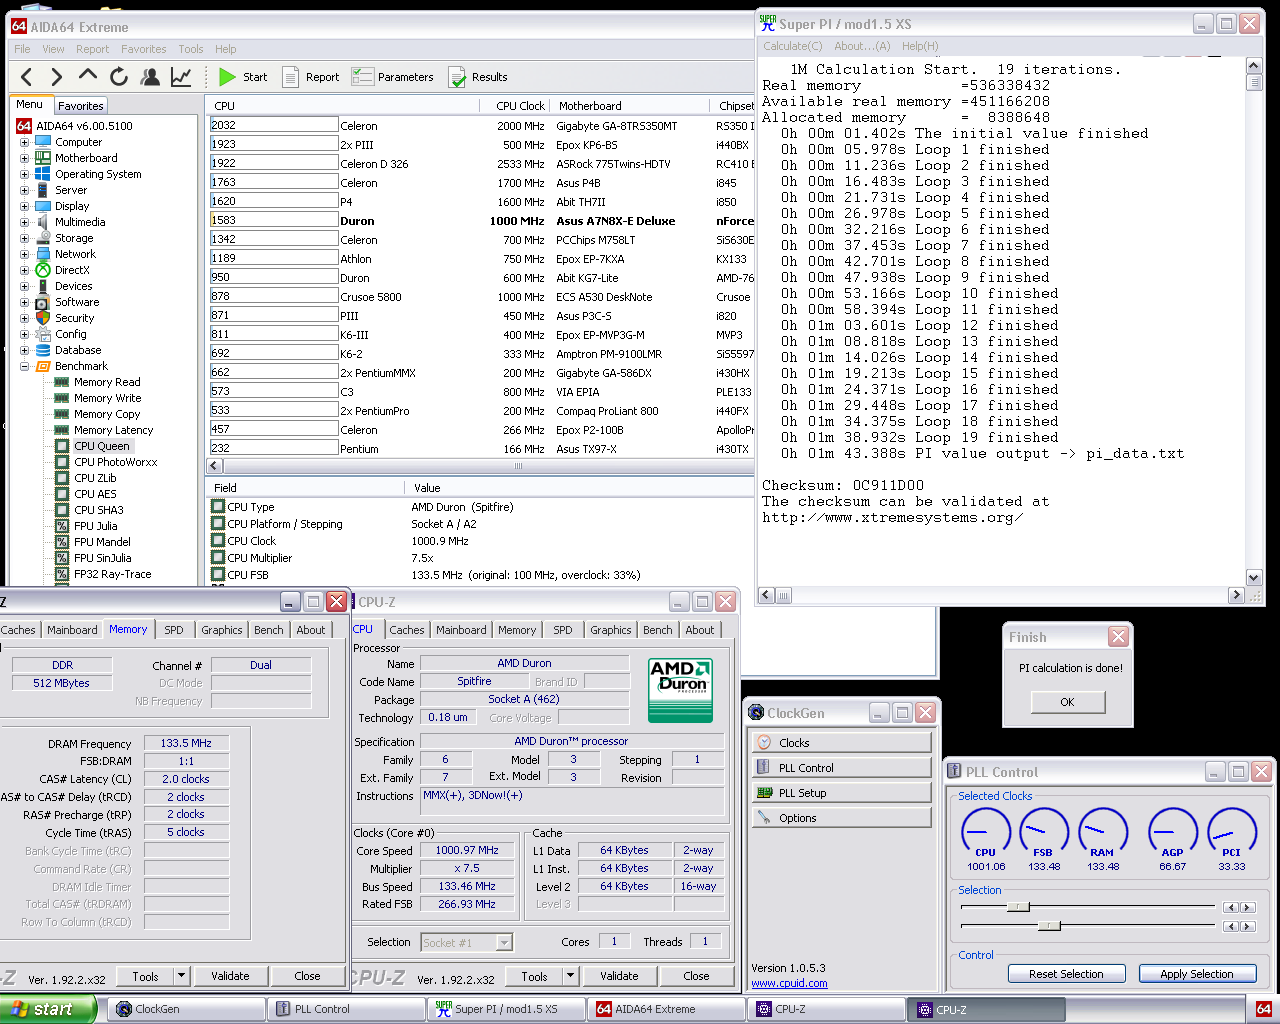1280x1024 pixels.
Task: Open the graph chart toolbar icon
Action: (181, 77)
